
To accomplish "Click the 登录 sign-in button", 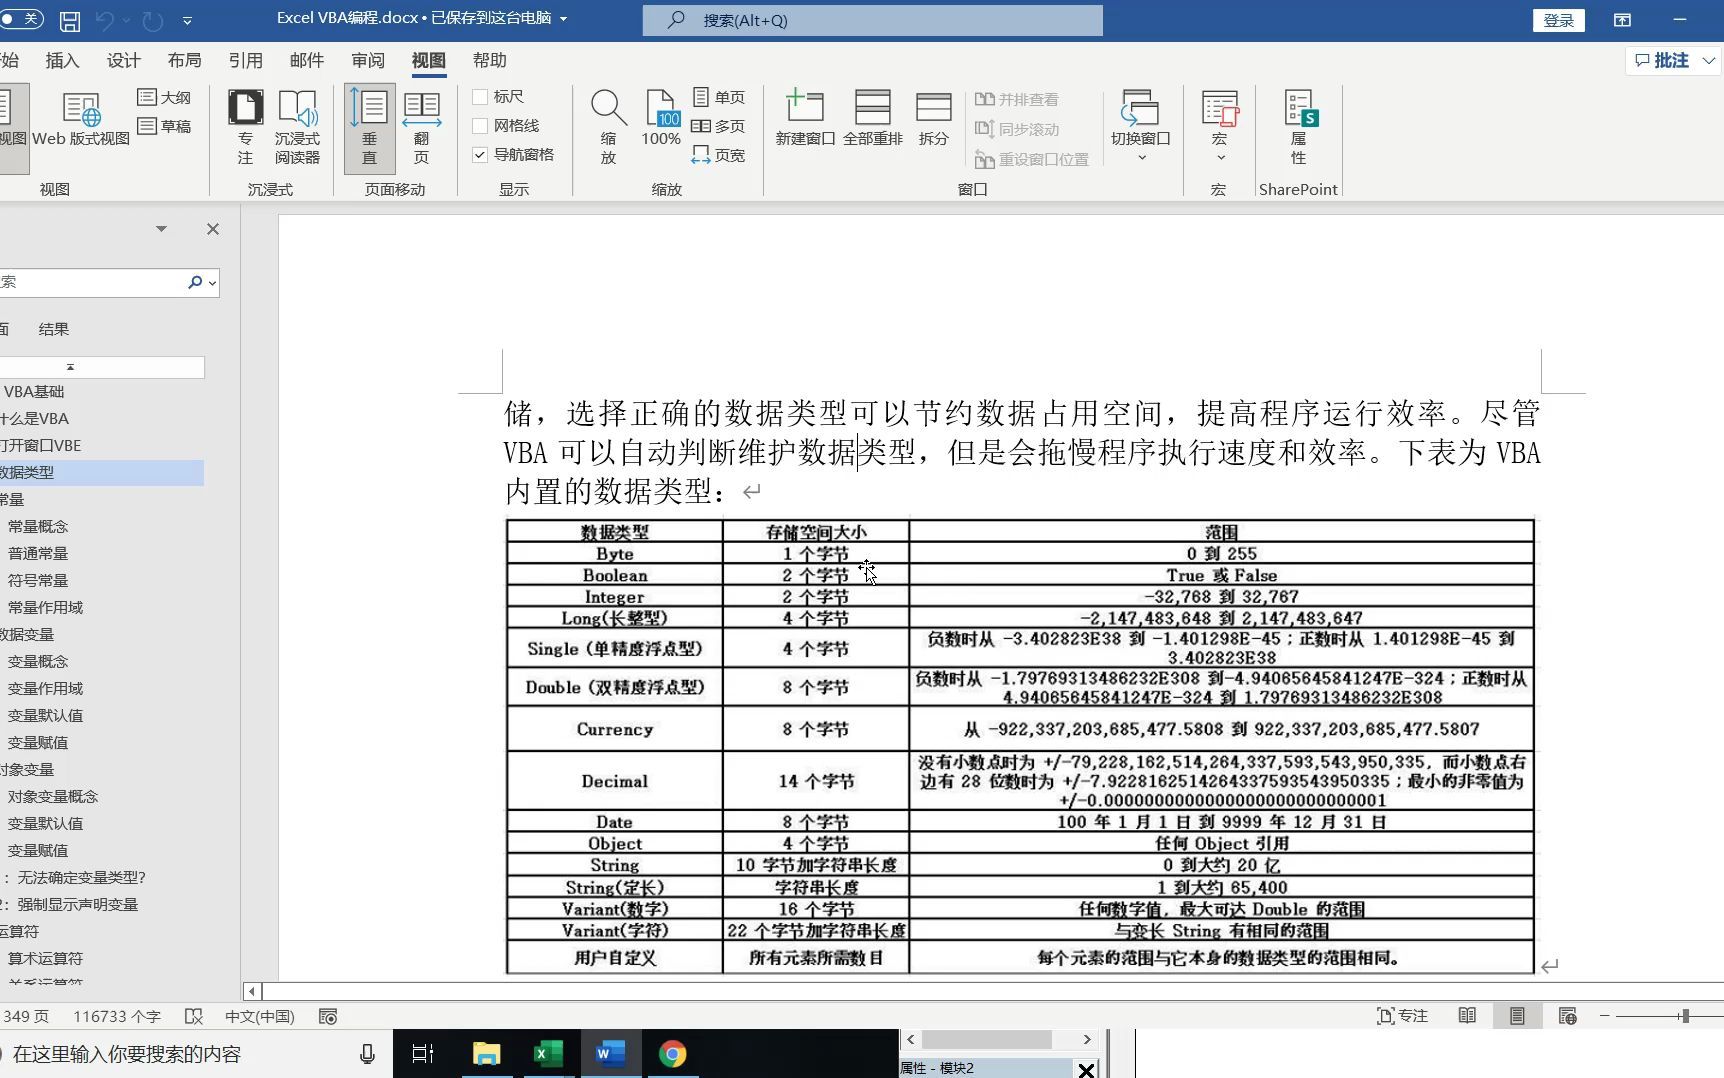I will (1558, 20).
